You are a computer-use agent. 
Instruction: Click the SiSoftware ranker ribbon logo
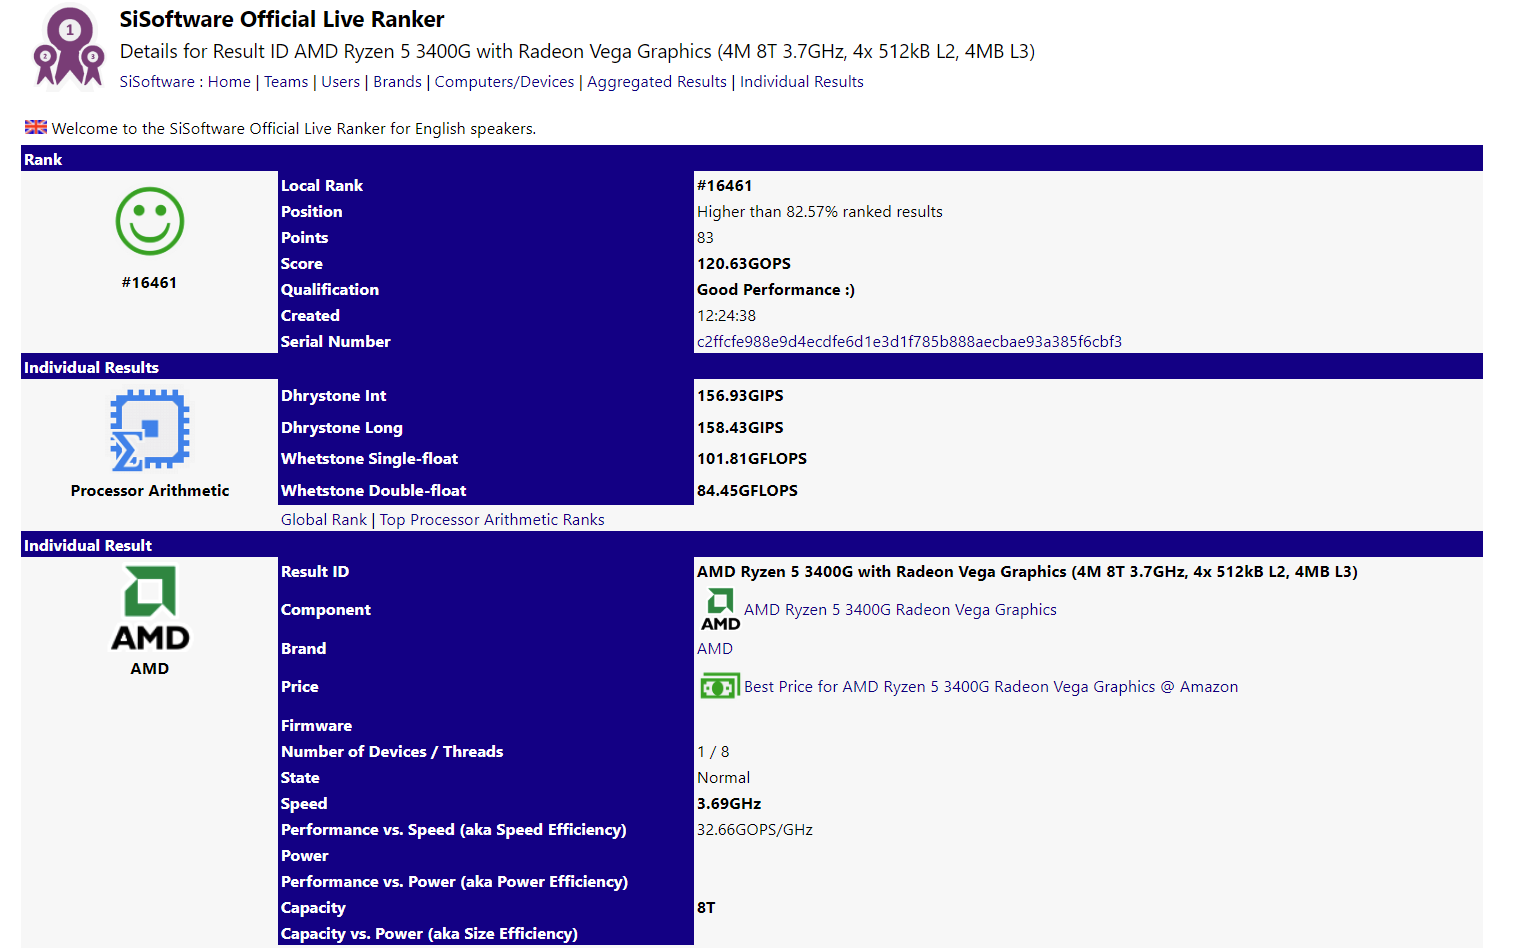pyautogui.click(x=69, y=47)
